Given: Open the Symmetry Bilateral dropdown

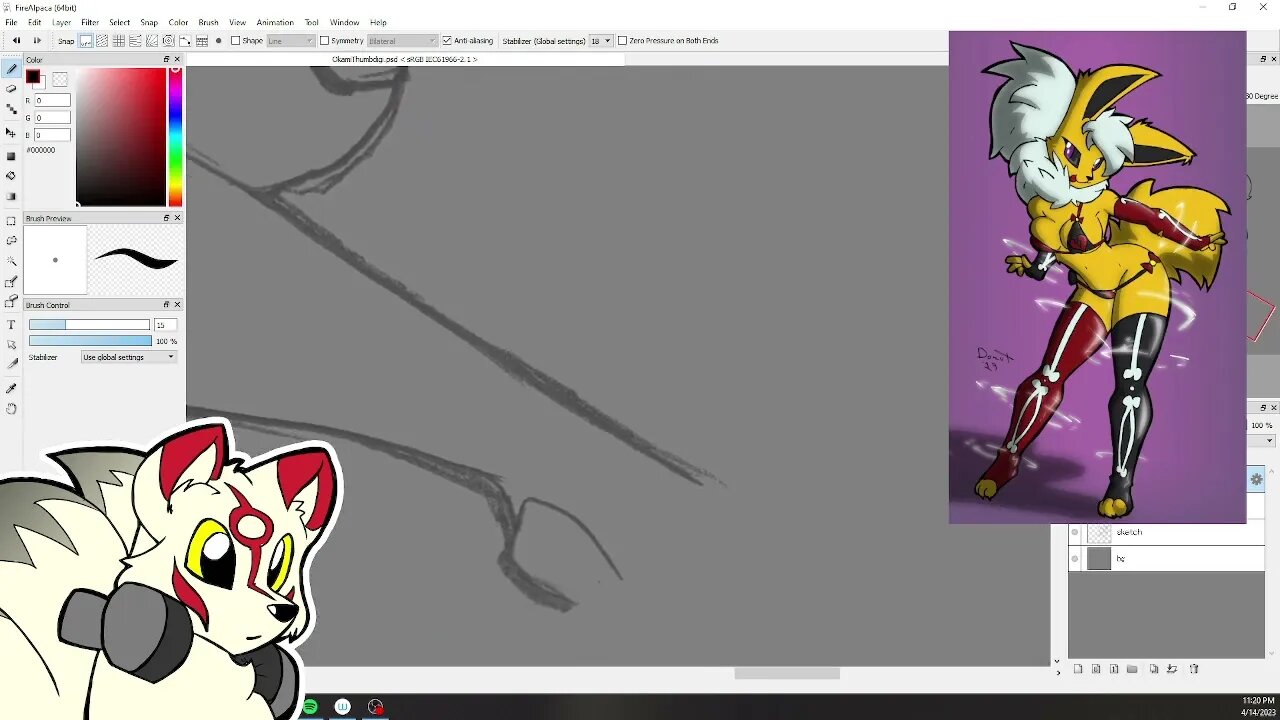Looking at the screenshot, I should click(402, 41).
